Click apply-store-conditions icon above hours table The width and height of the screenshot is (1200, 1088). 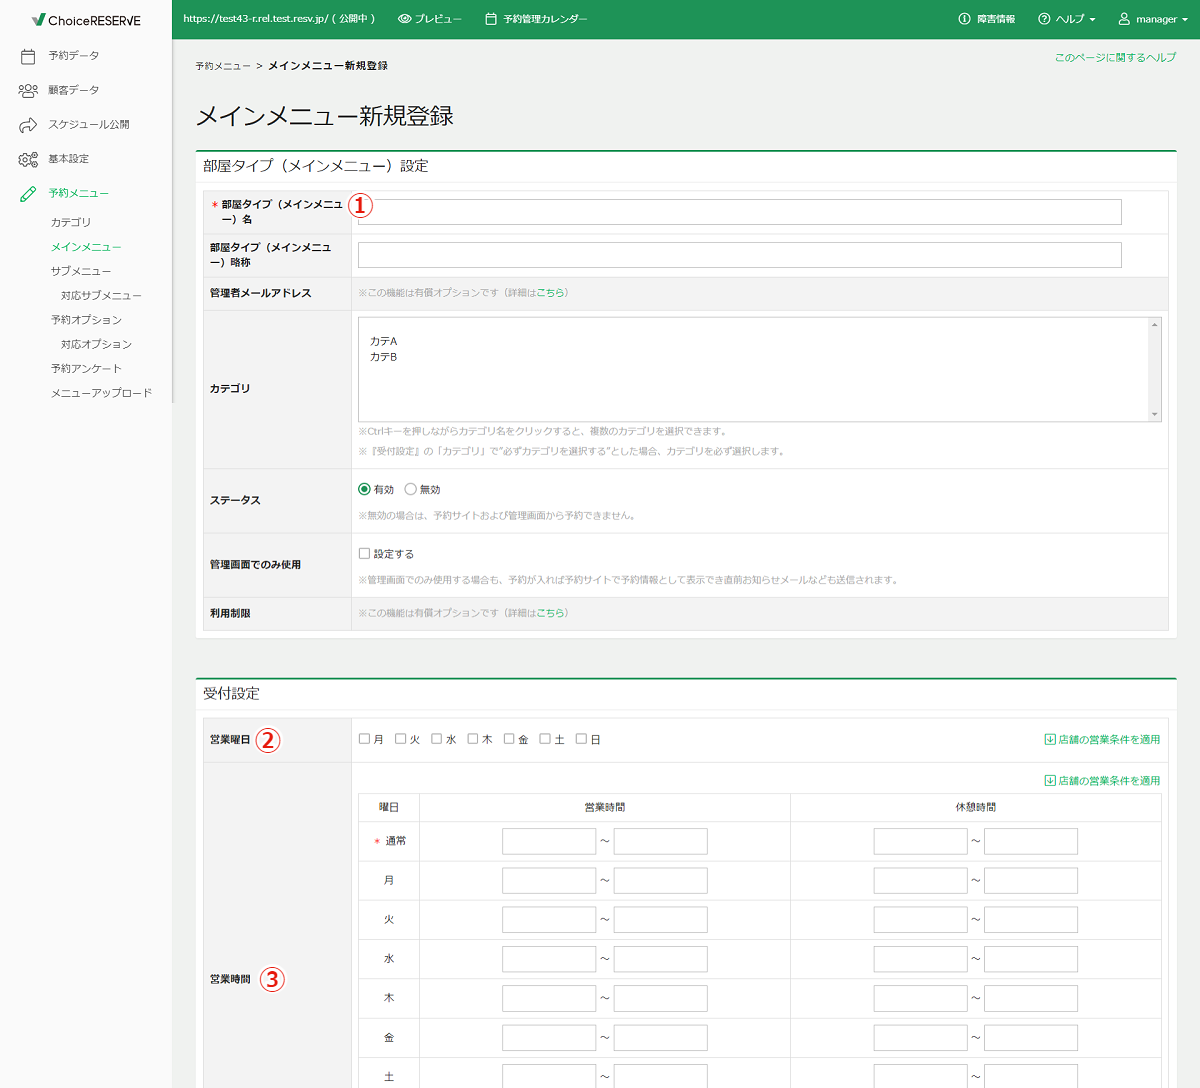1050,781
